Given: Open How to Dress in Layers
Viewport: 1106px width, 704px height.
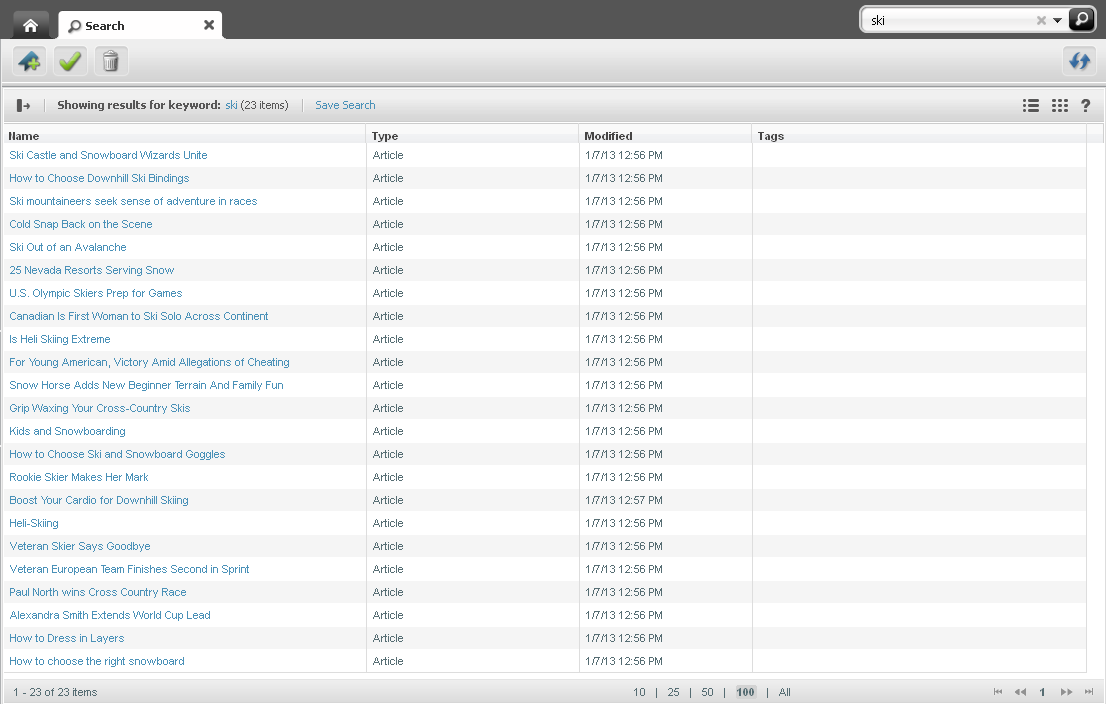Looking at the screenshot, I should (67, 638).
